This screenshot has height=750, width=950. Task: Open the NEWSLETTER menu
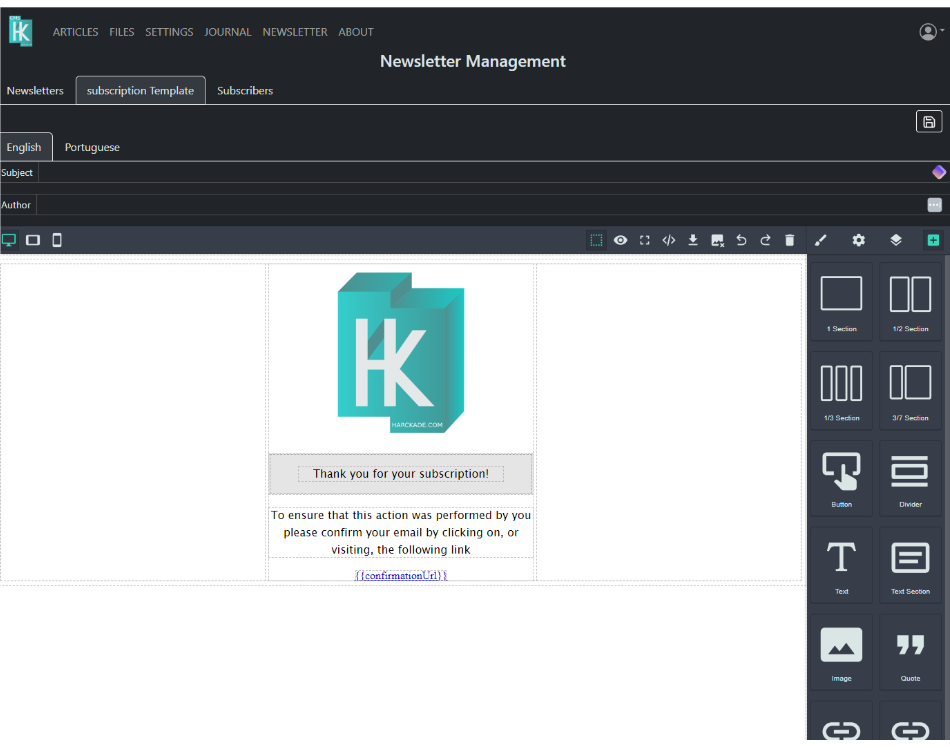click(x=295, y=32)
